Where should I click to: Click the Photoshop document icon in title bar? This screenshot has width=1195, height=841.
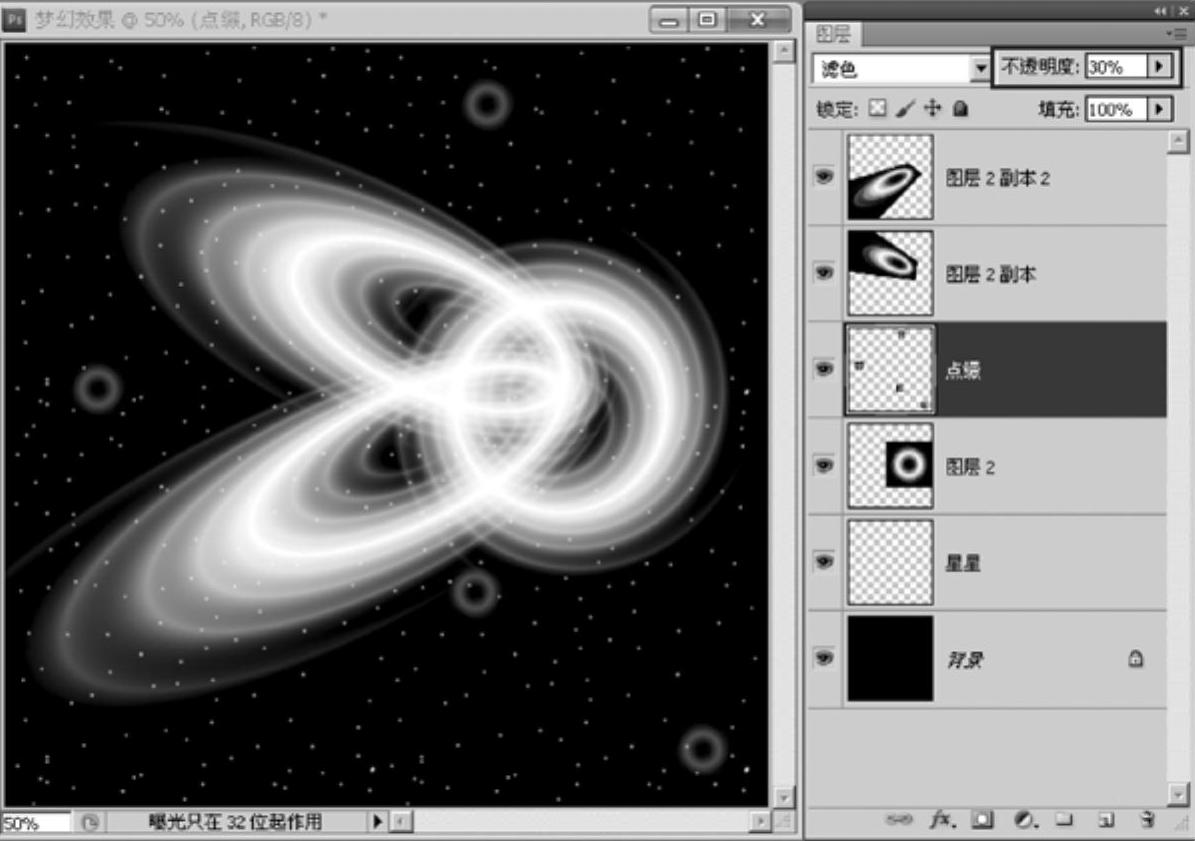14,19
